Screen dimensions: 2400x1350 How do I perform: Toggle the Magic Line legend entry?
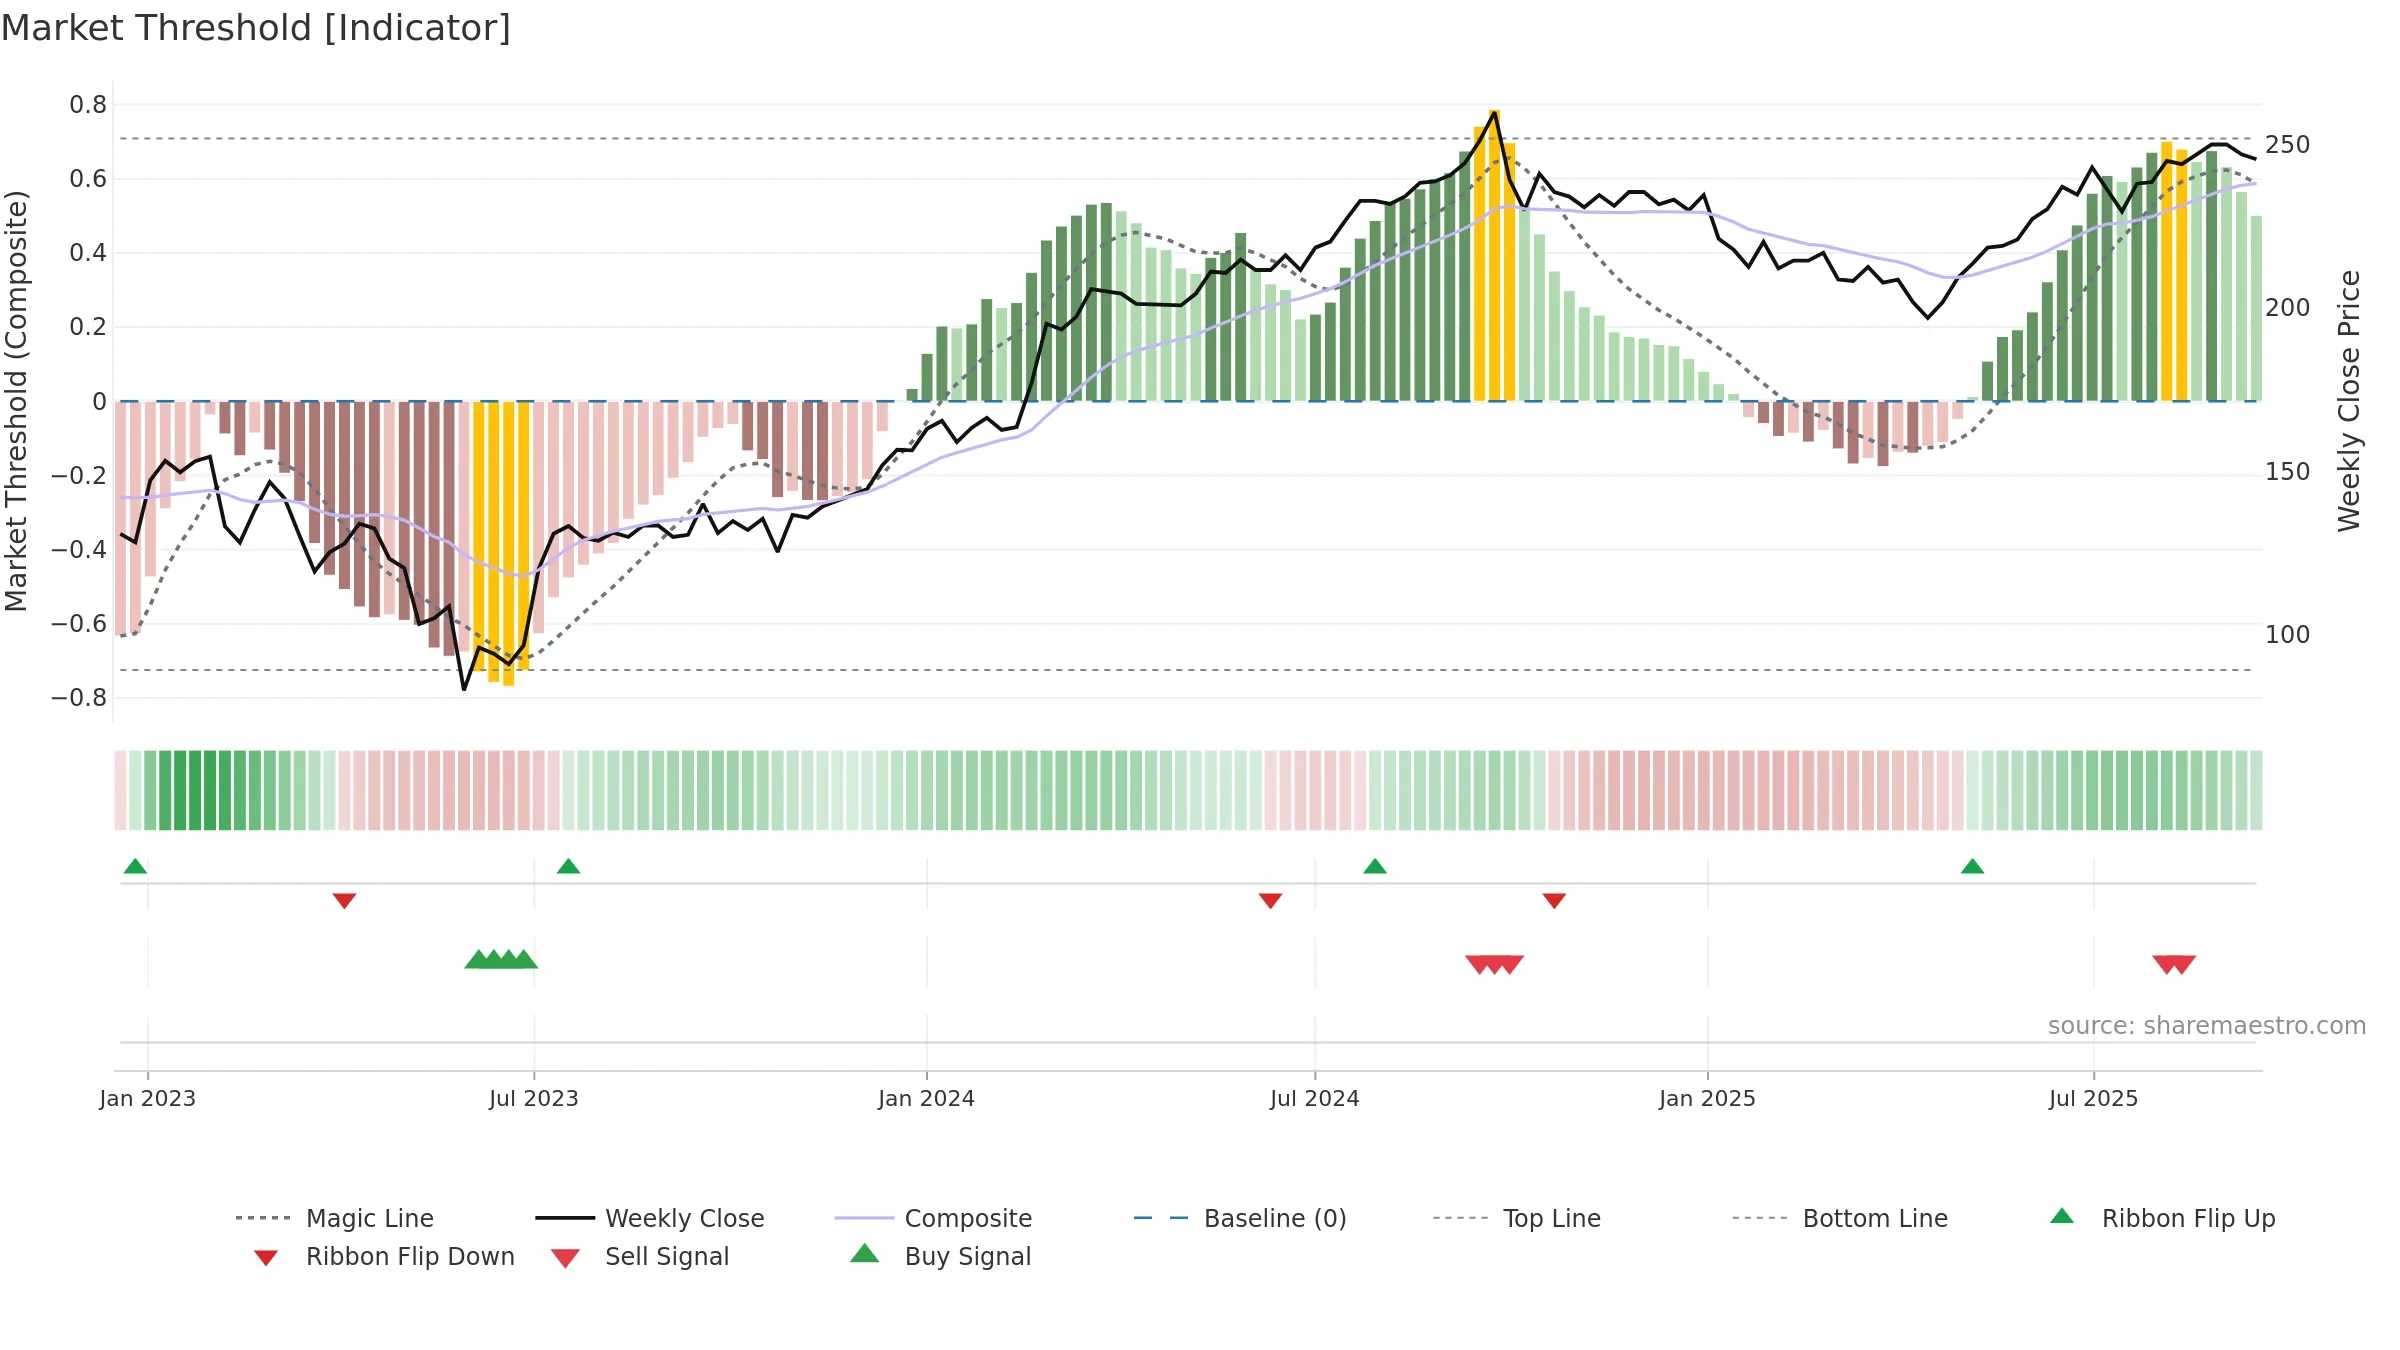[335, 1218]
